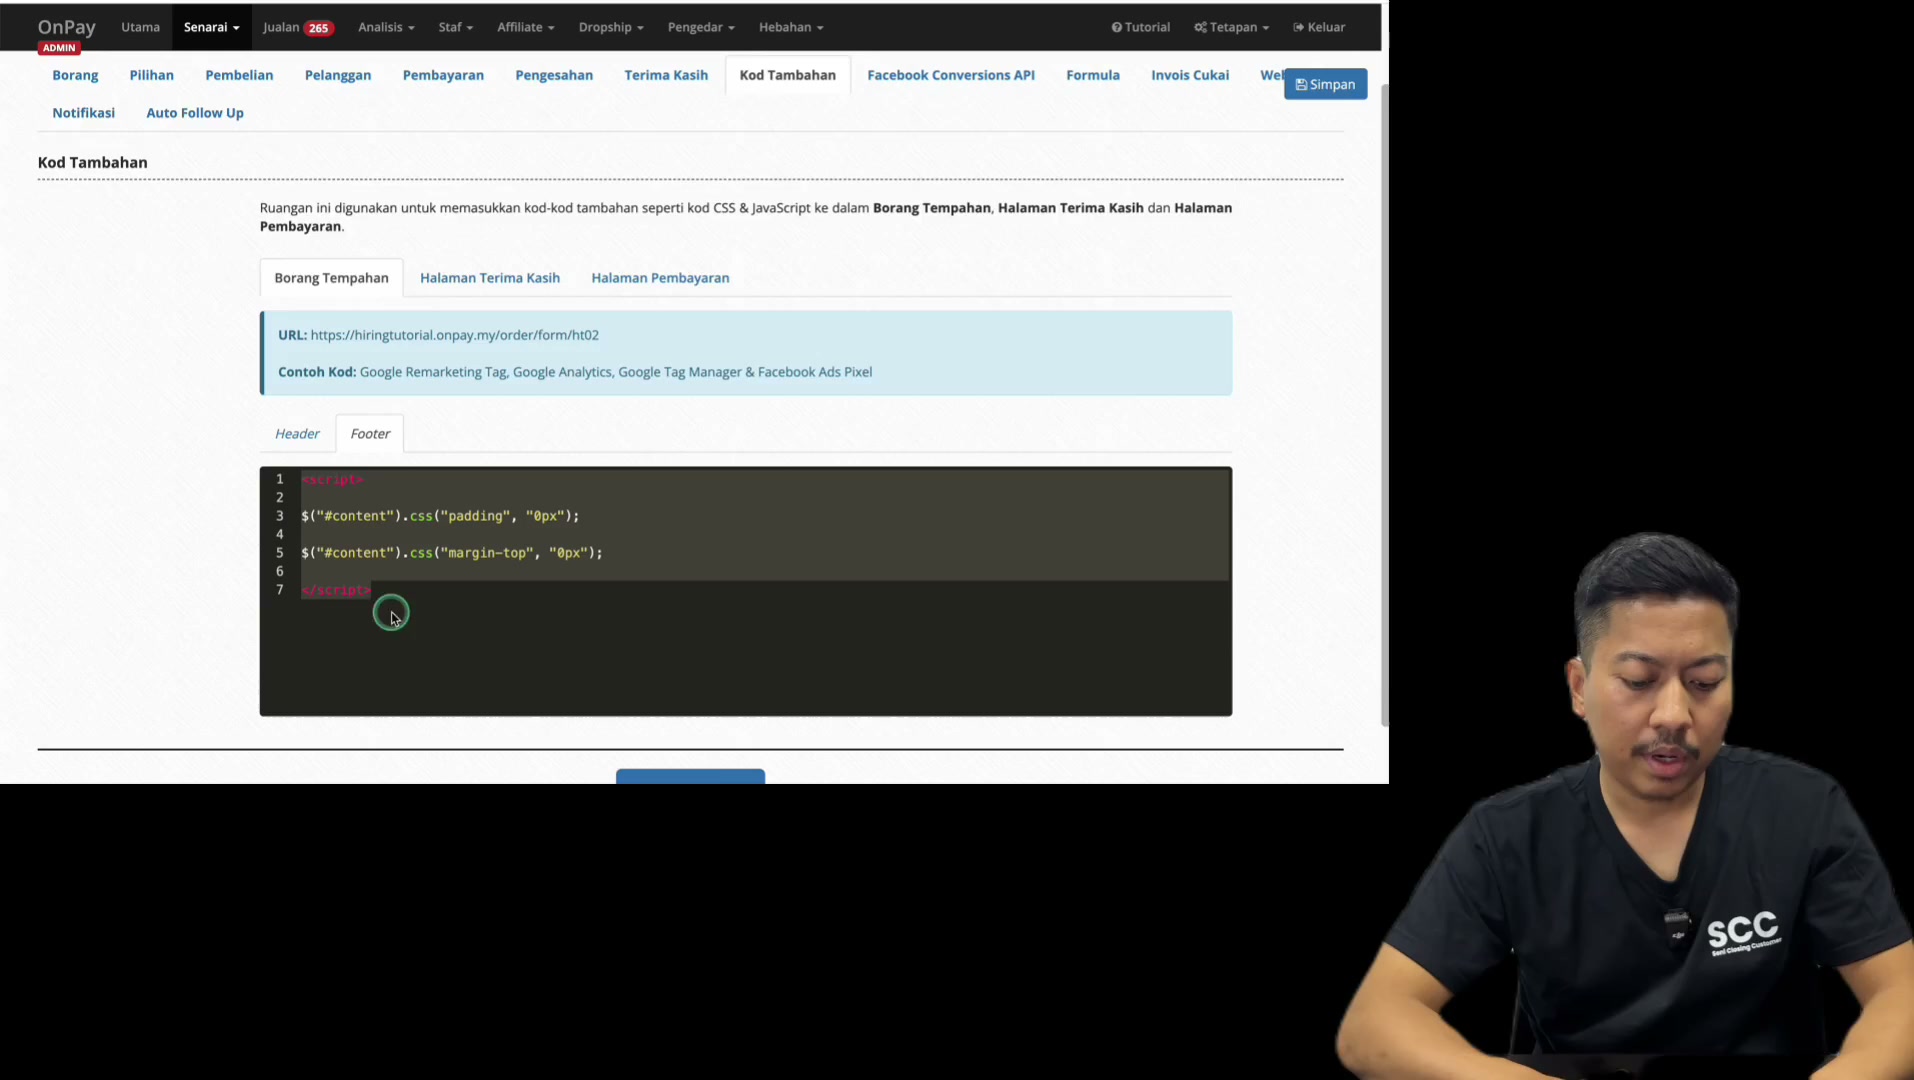This screenshot has width=1914, height=1080.
Task: Click the order form URL text
Action: [x=454, y=335]
